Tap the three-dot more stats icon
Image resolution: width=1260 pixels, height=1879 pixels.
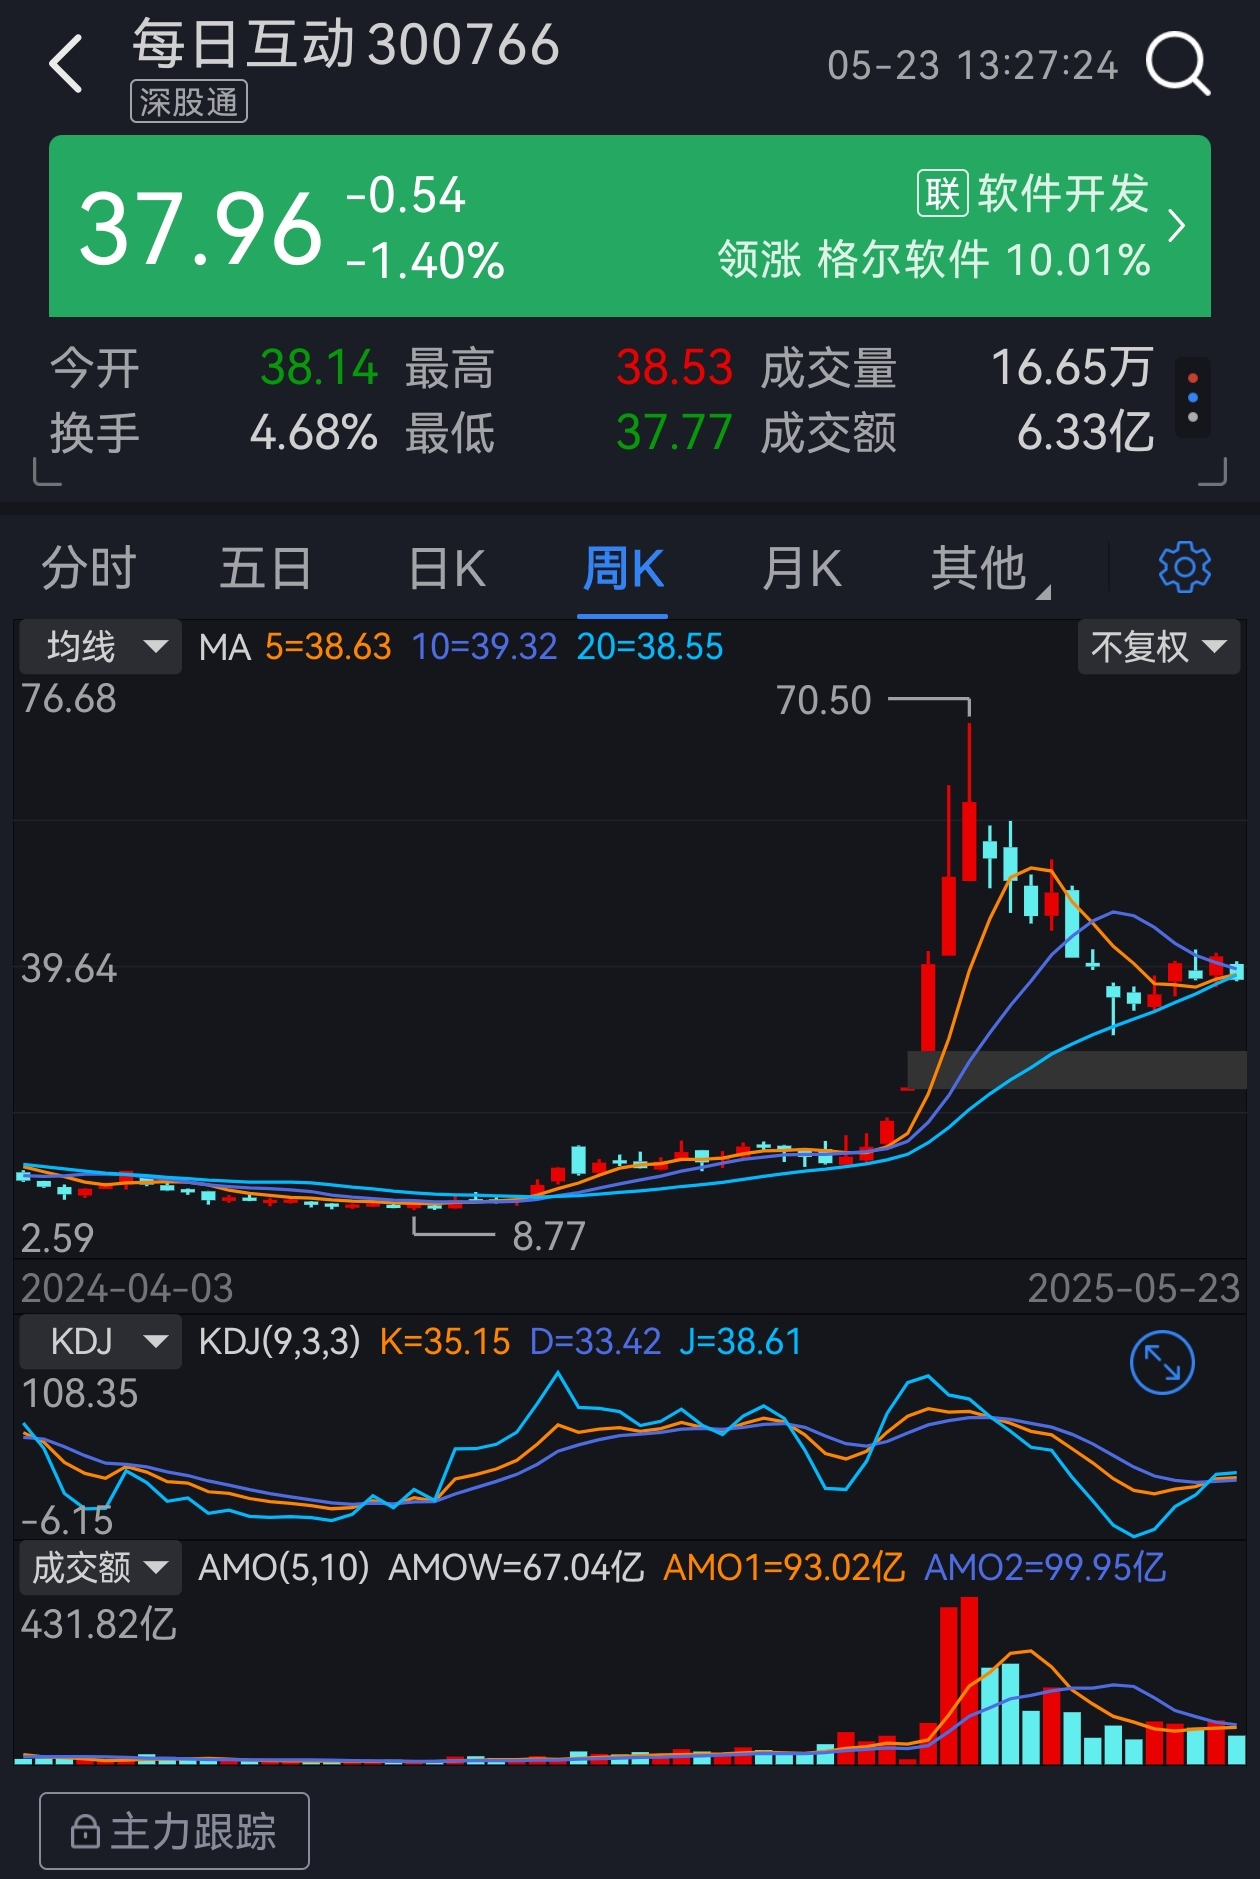1192,398
